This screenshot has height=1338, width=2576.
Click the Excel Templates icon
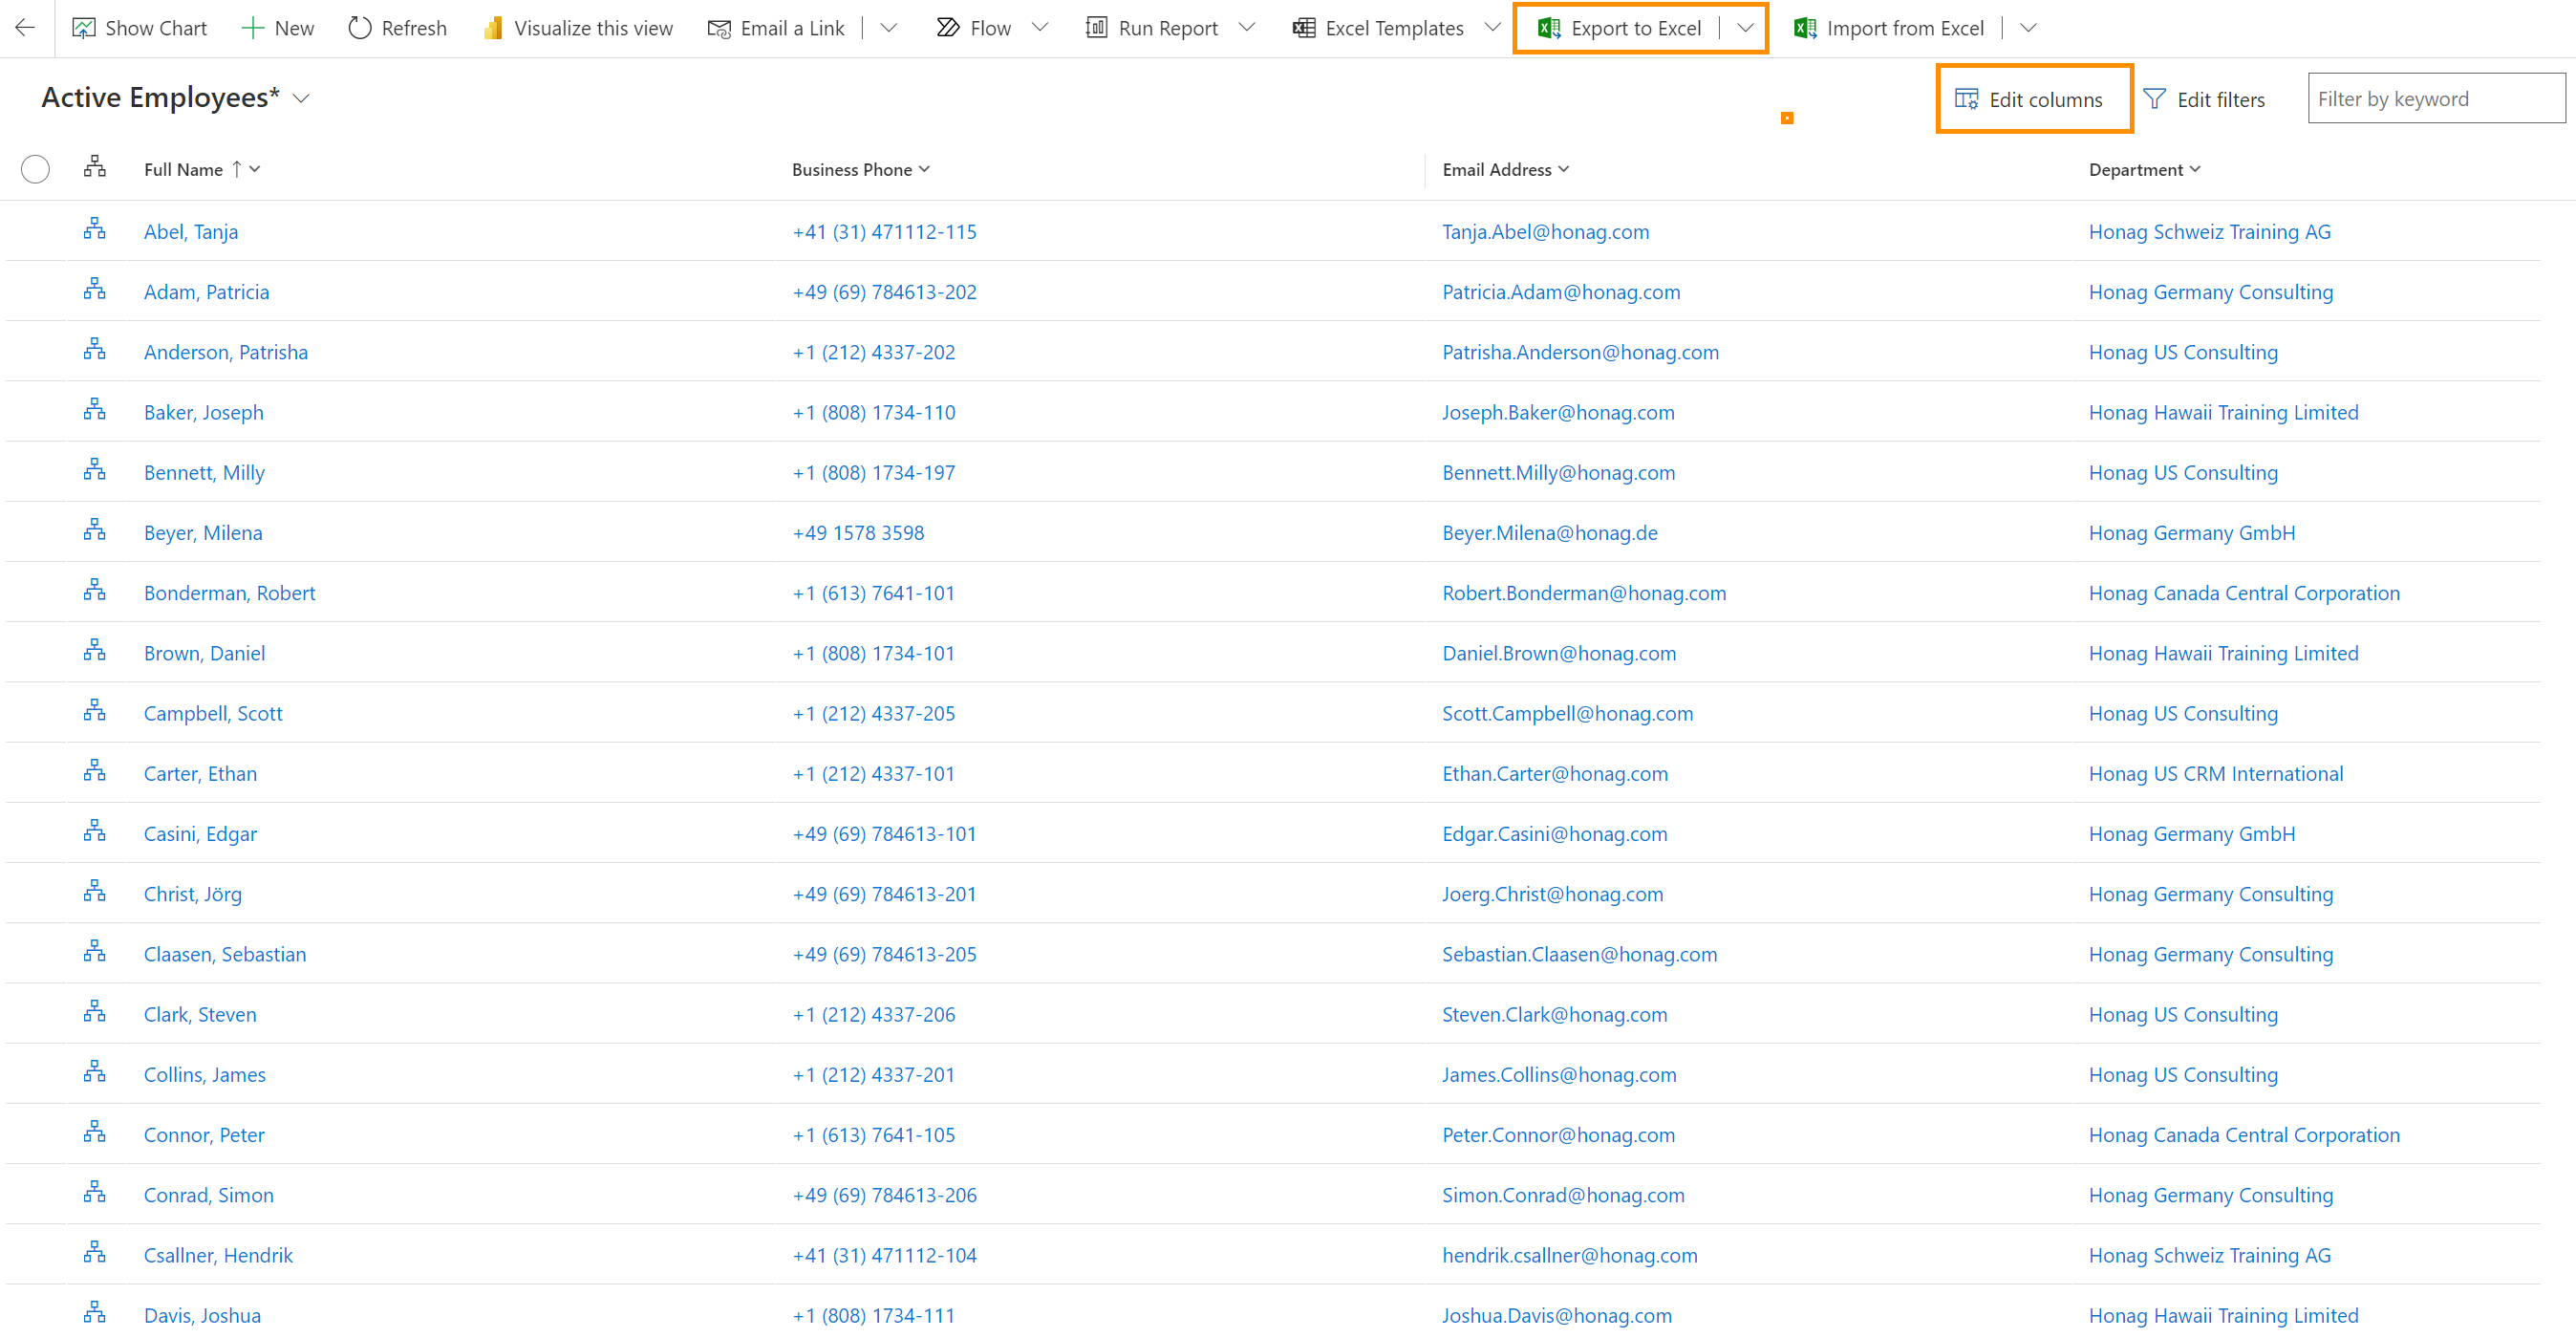tap(1303, 28)
